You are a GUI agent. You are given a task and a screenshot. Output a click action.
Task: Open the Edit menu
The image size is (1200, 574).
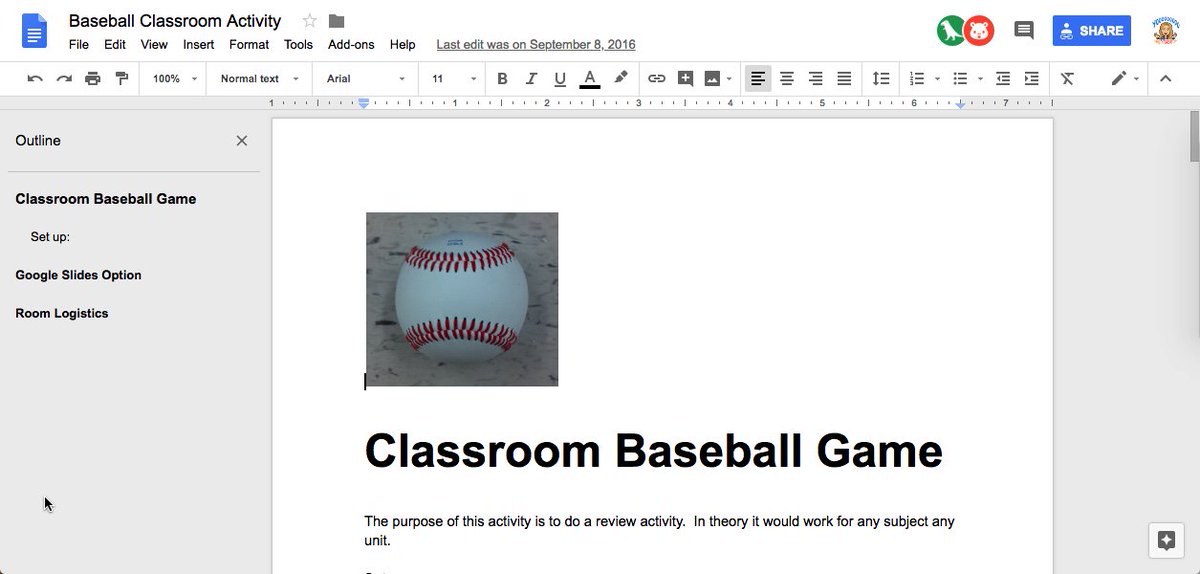(115, 44)
